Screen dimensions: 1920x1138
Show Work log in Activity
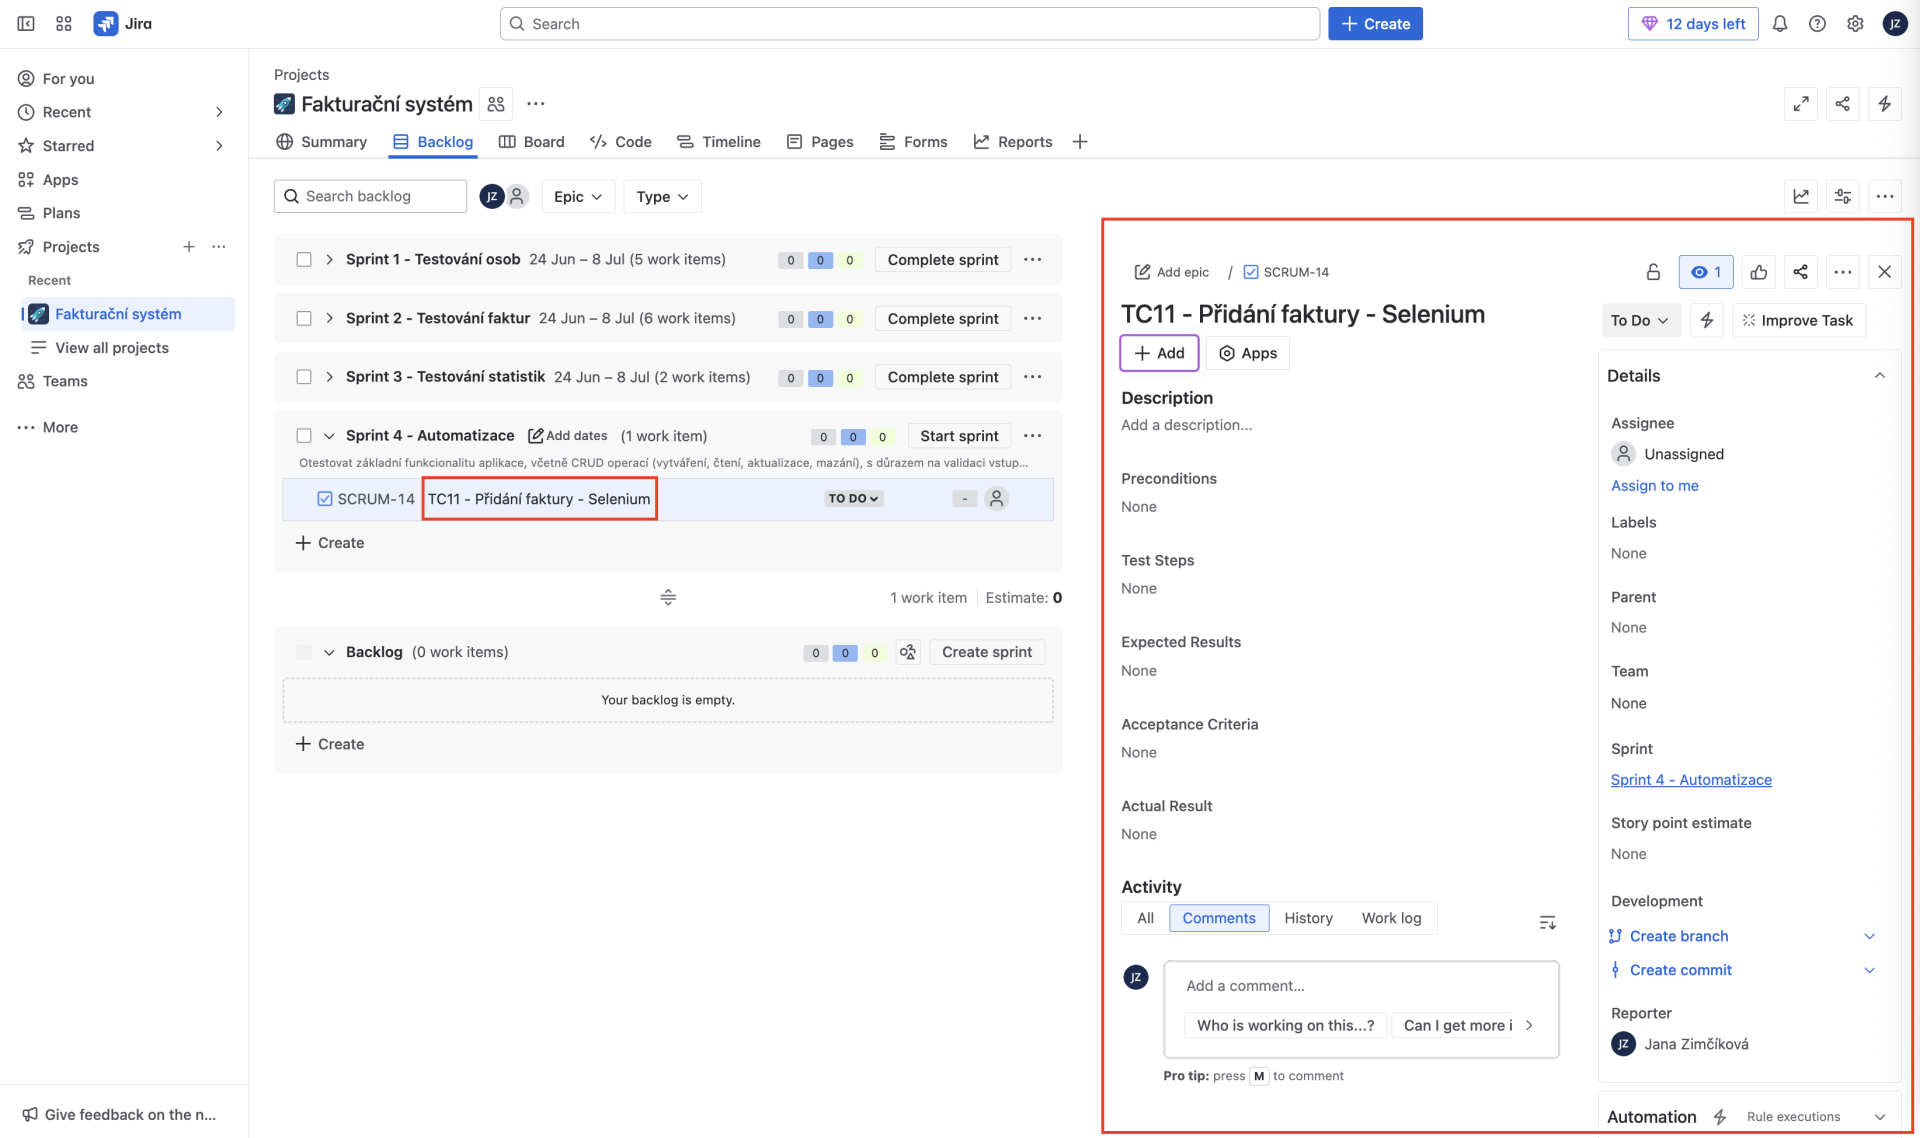pos(1391,919)
